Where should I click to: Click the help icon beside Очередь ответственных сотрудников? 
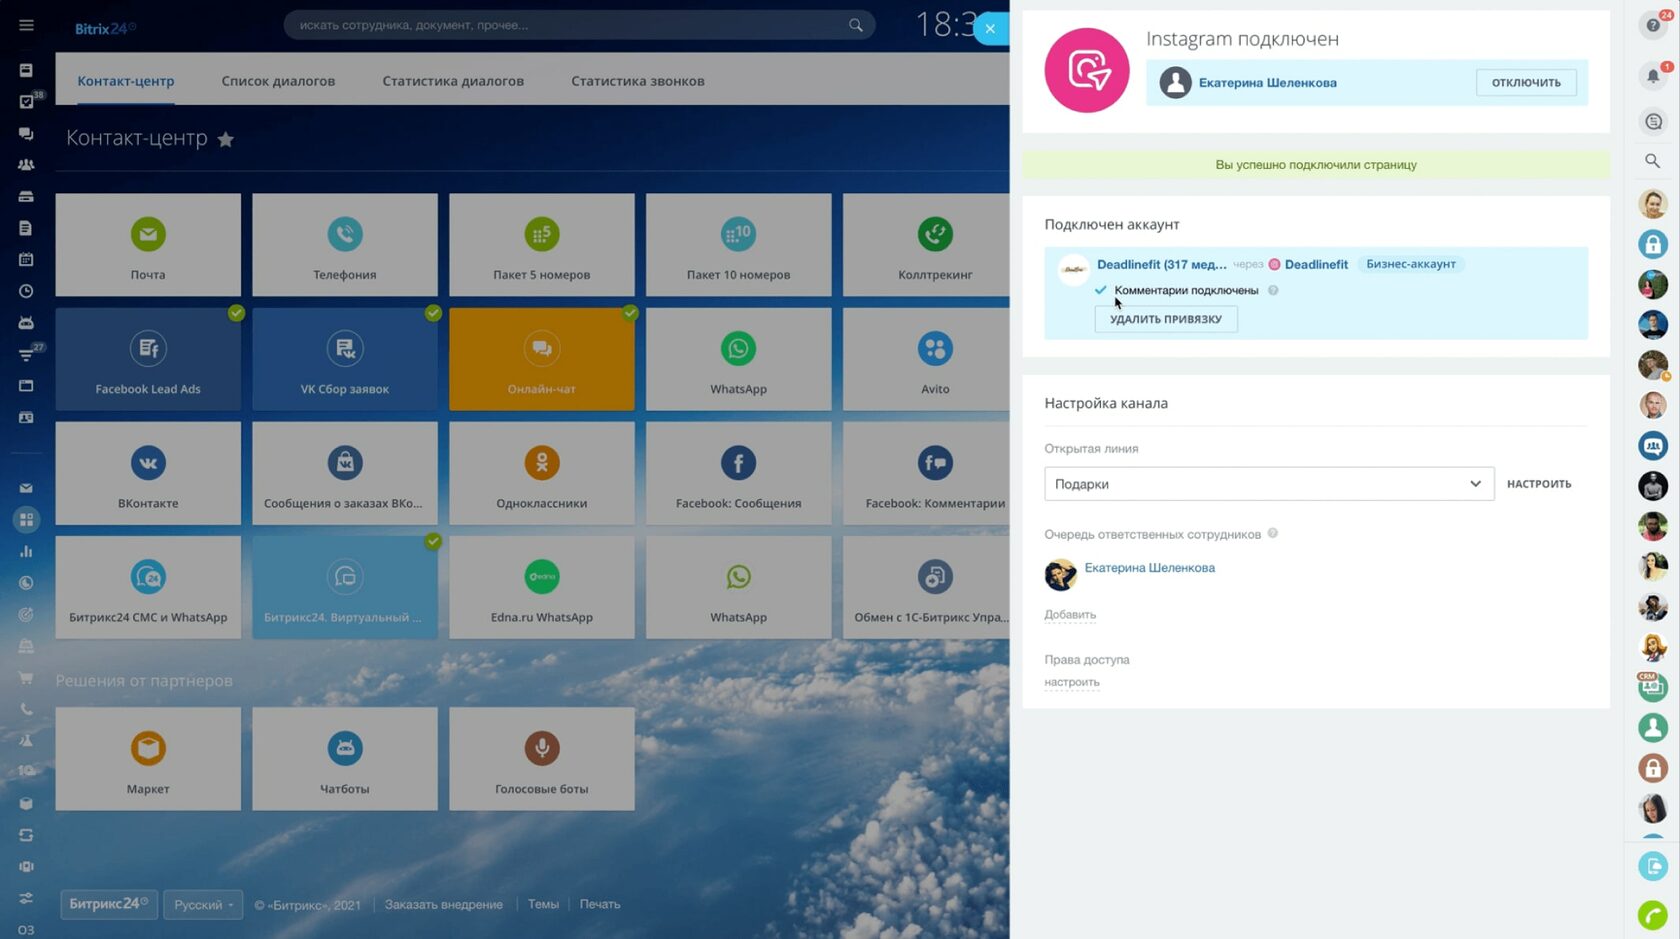click(x=1273, y=534)
